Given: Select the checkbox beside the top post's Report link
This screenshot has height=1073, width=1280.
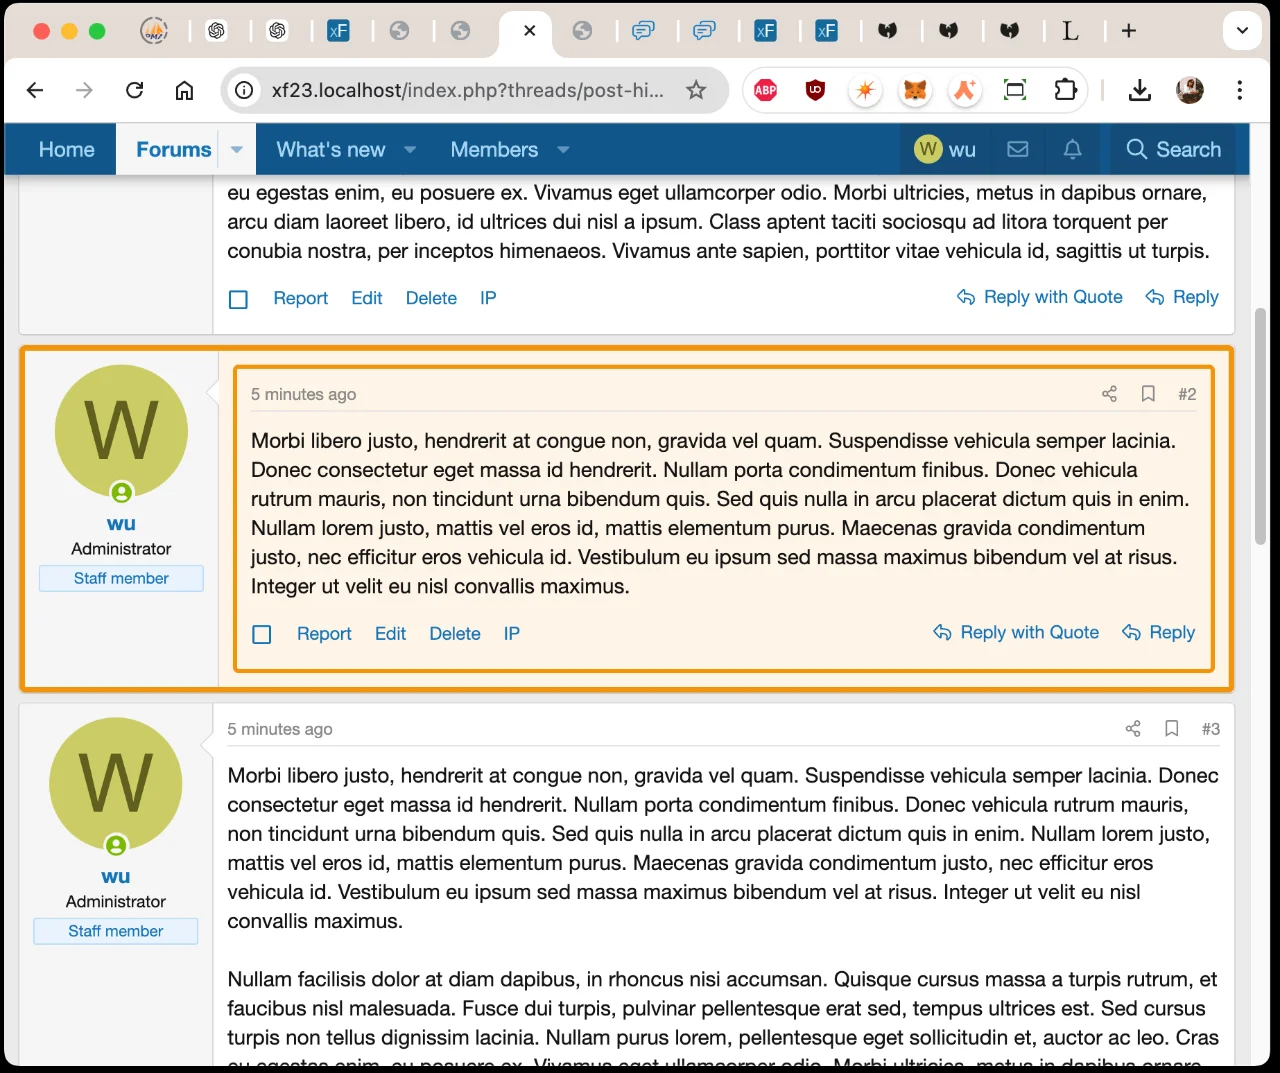Looking at the screenshot, I should 238,299.
